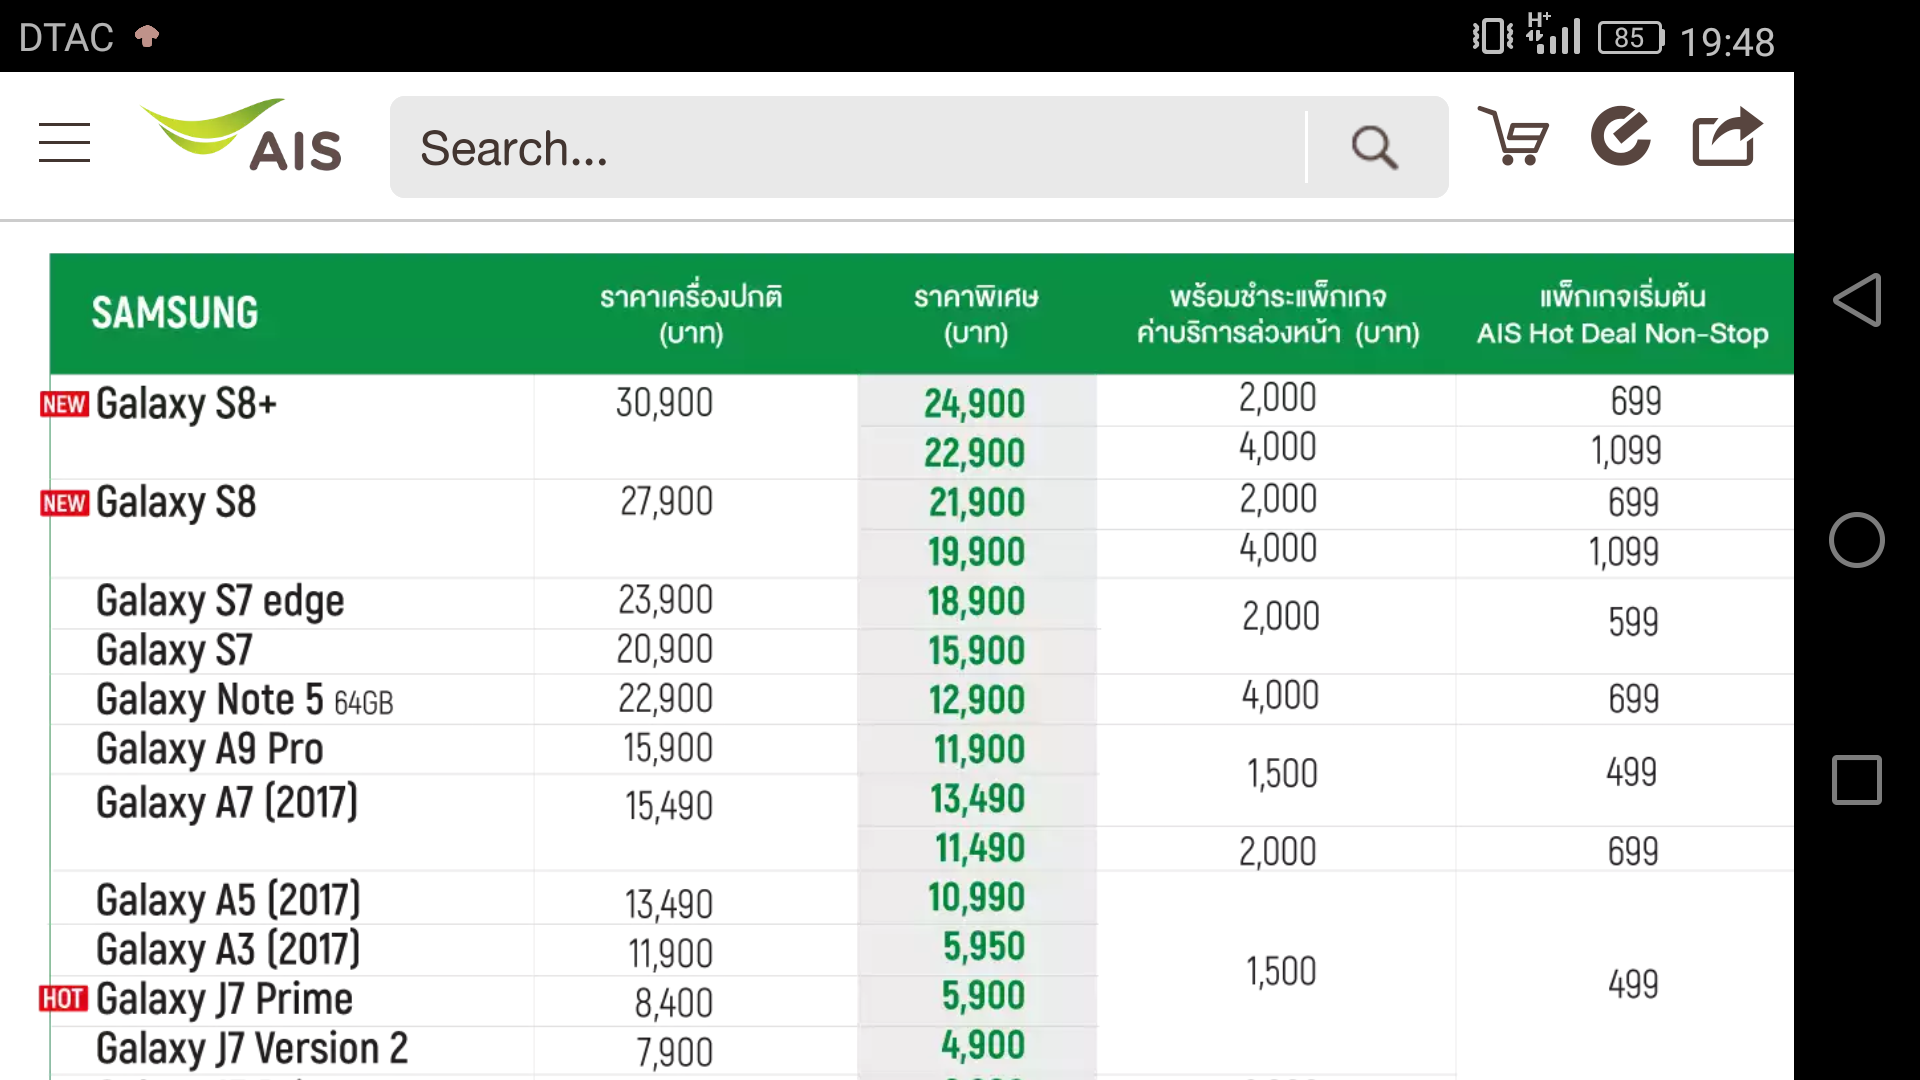Click the 5,900 special price
1920x1080 pixels.
[984, 996]
